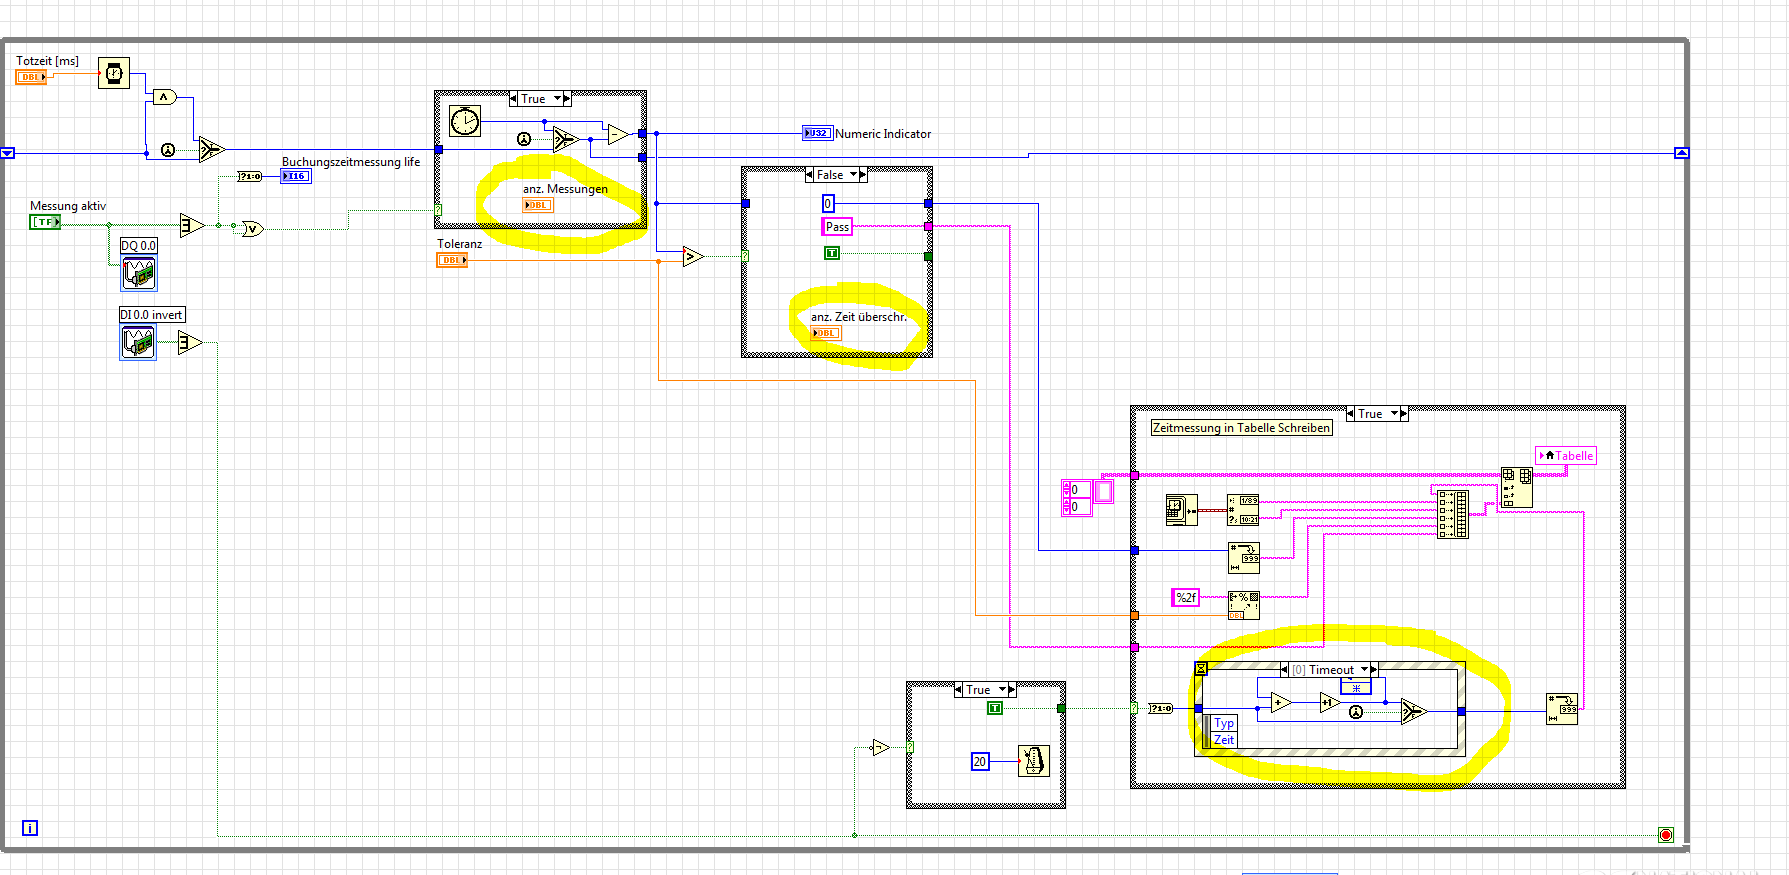The width and height of the screenshot is (1789, 875).
Task: Click the Messung aktiv boolean TF terminal
Action: pos(45,222)
